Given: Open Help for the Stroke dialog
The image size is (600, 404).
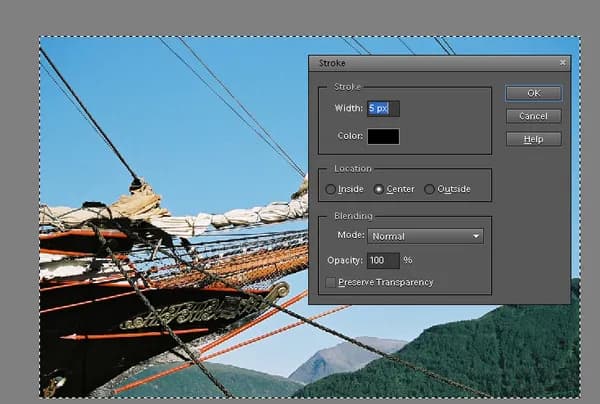Looking at the screenshot, I should tap(533, 139).
